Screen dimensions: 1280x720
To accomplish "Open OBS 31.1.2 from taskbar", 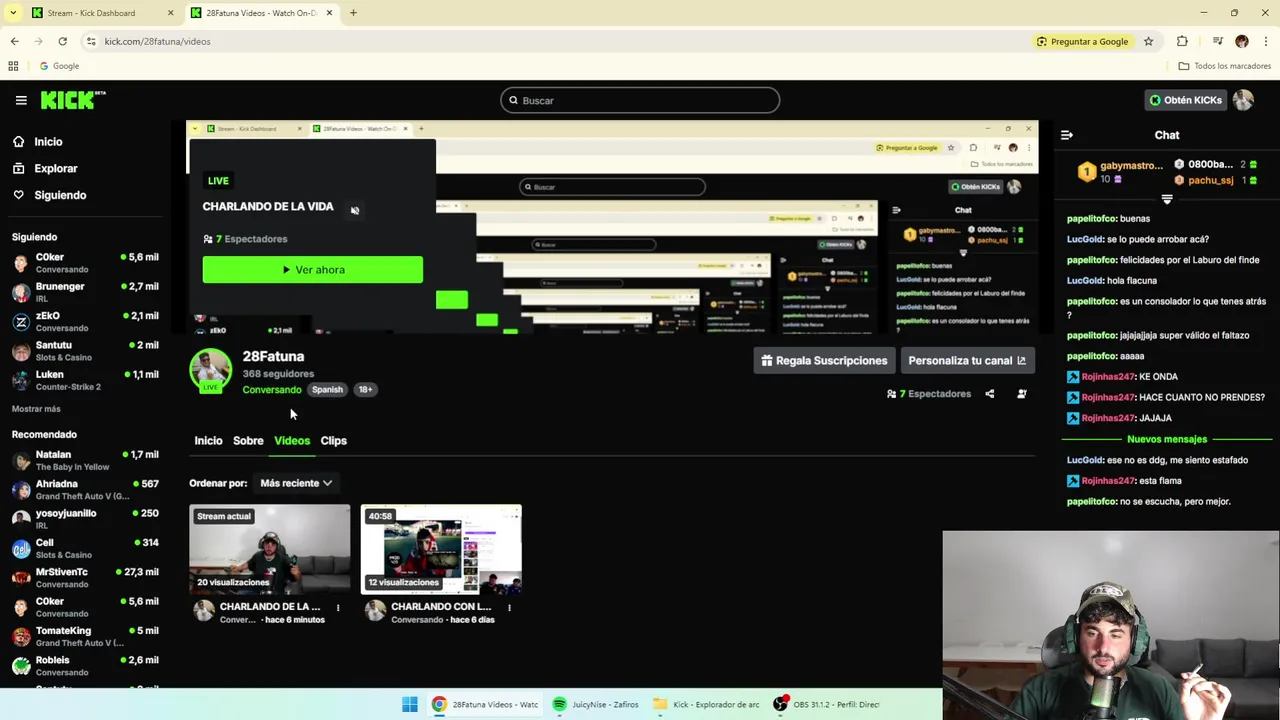I will point(828,705).
